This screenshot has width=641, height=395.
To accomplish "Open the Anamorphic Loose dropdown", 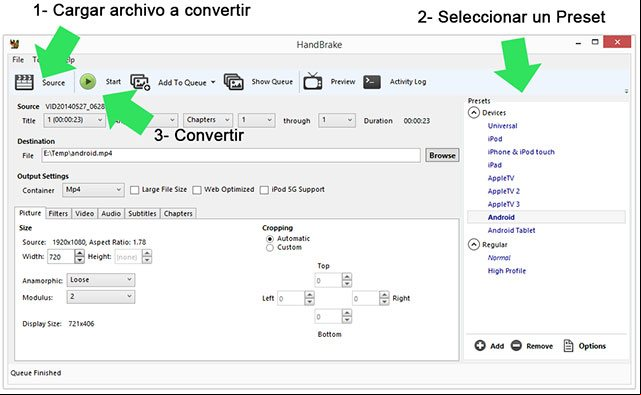I will coord(101,280).
